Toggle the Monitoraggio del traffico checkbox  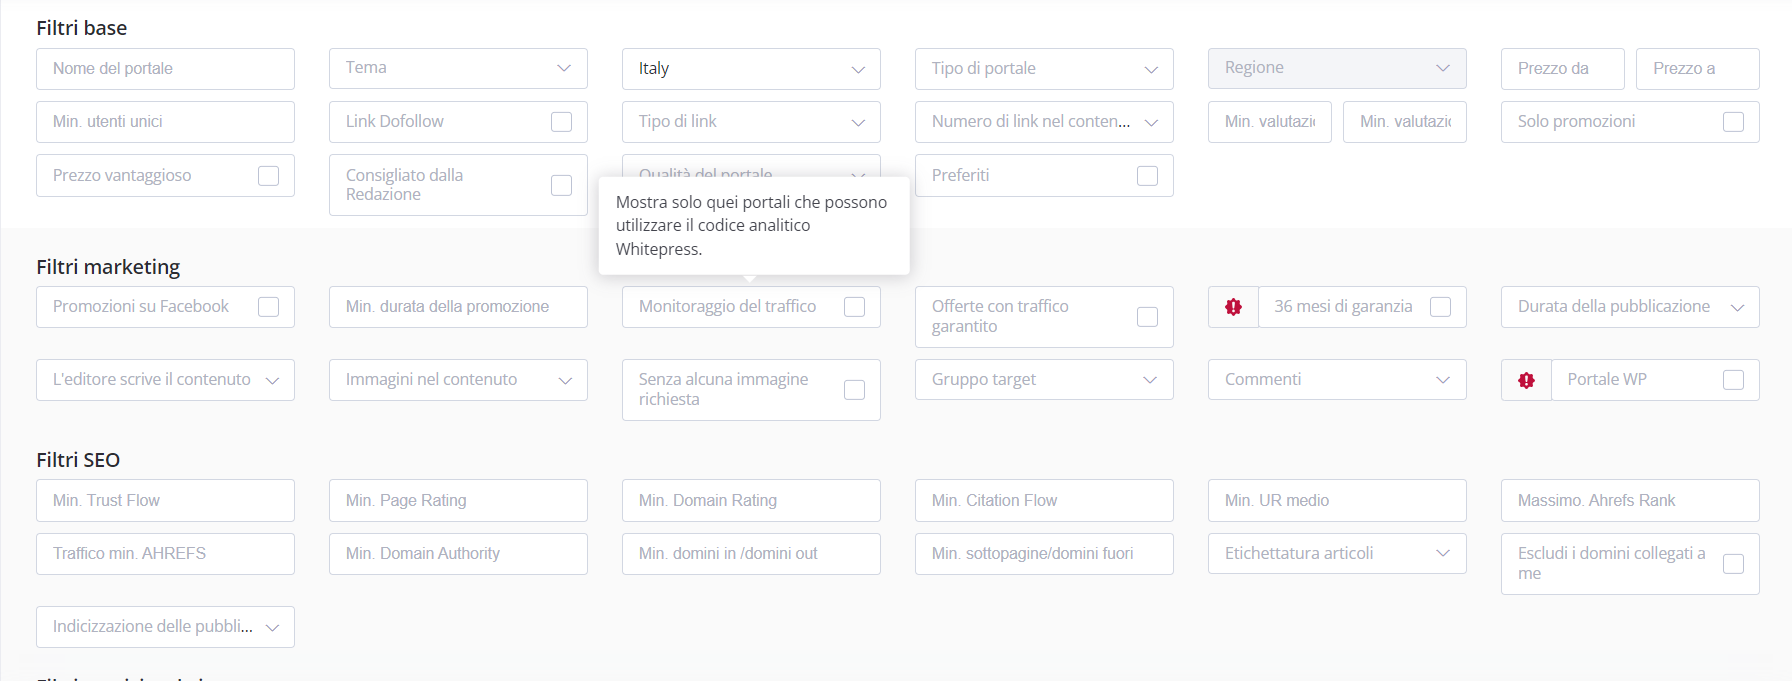pyautogui.click(x=855, y=307)
